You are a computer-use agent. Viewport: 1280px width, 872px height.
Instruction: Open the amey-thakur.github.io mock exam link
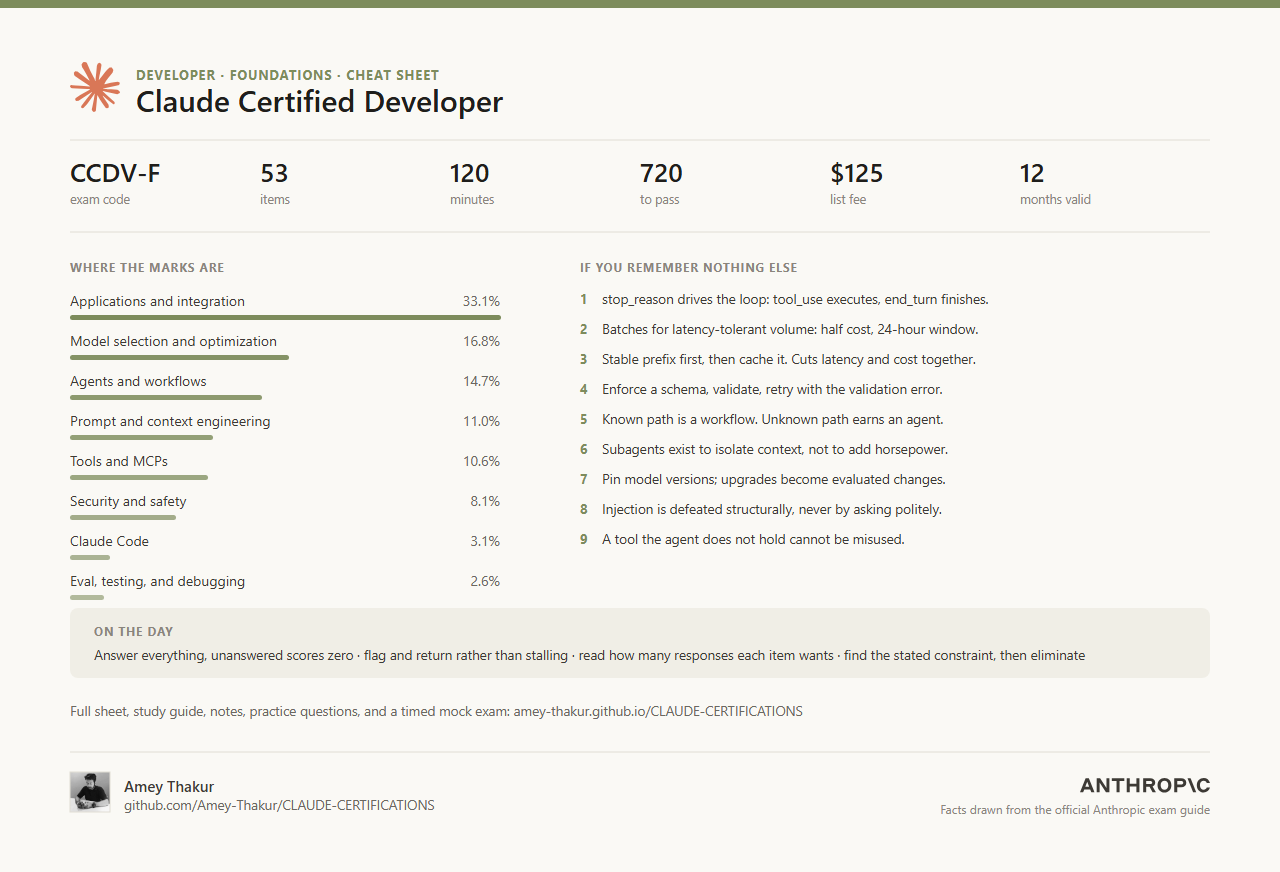click(658, 712)
